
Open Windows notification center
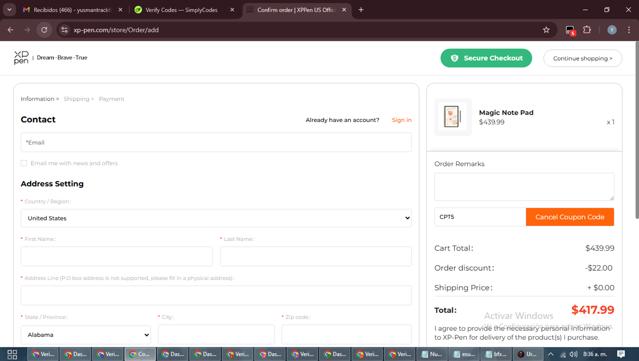[x=621, y=354]
